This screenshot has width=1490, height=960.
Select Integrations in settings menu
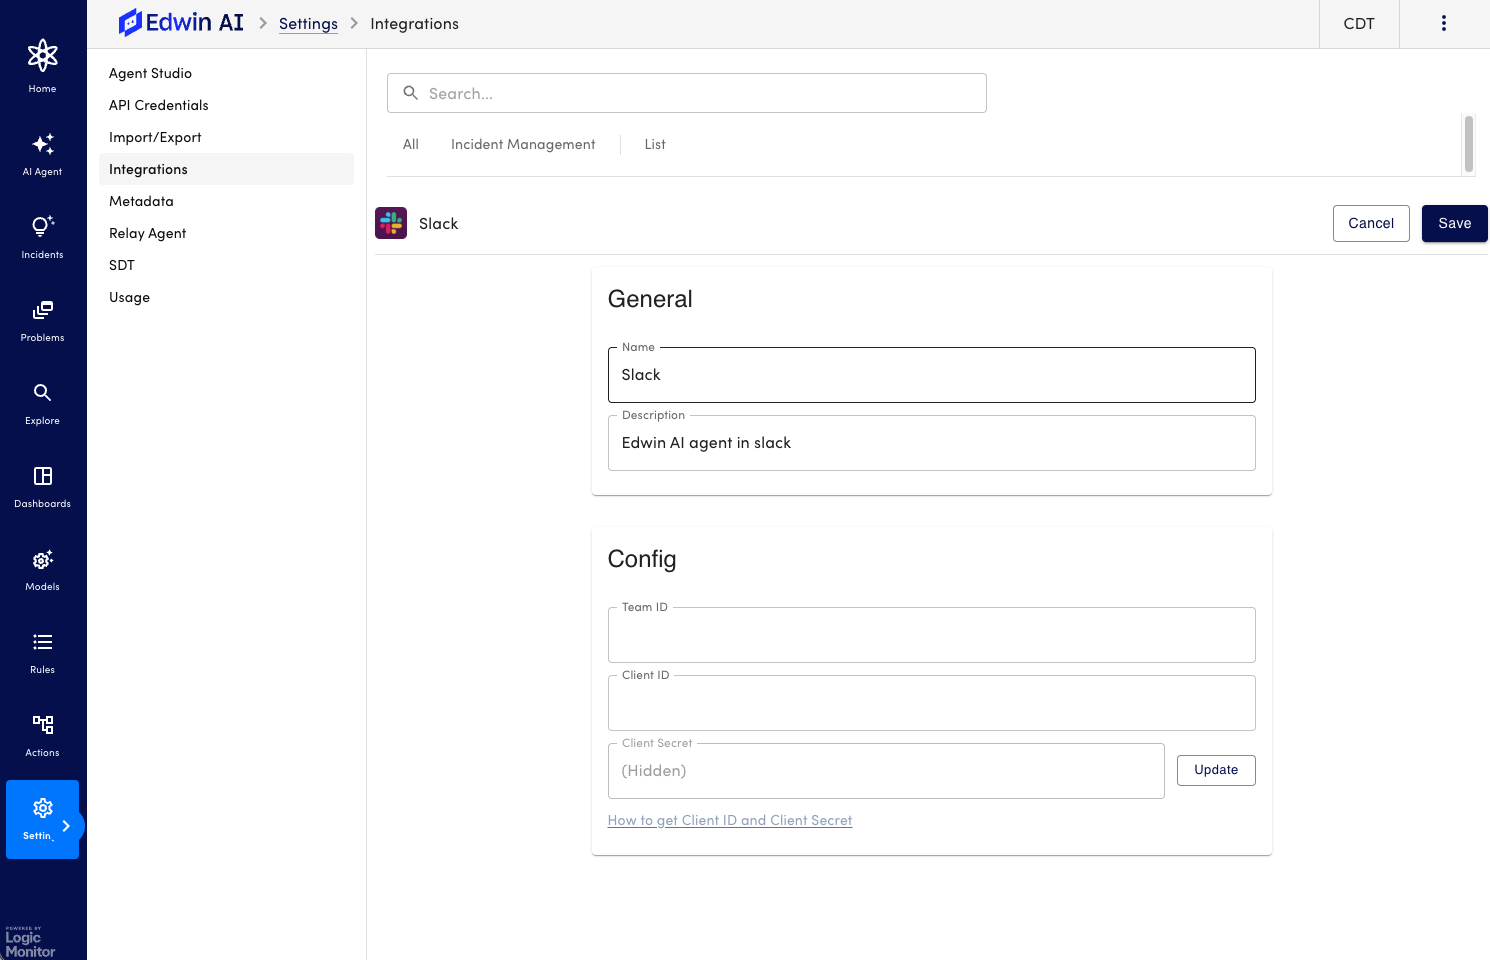(226, 169)
